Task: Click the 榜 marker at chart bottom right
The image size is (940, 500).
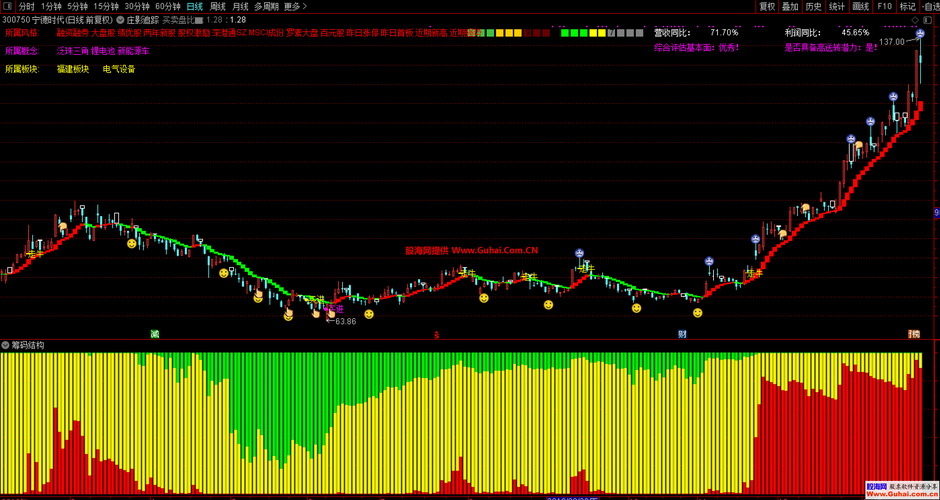Action: click(914, 333)
